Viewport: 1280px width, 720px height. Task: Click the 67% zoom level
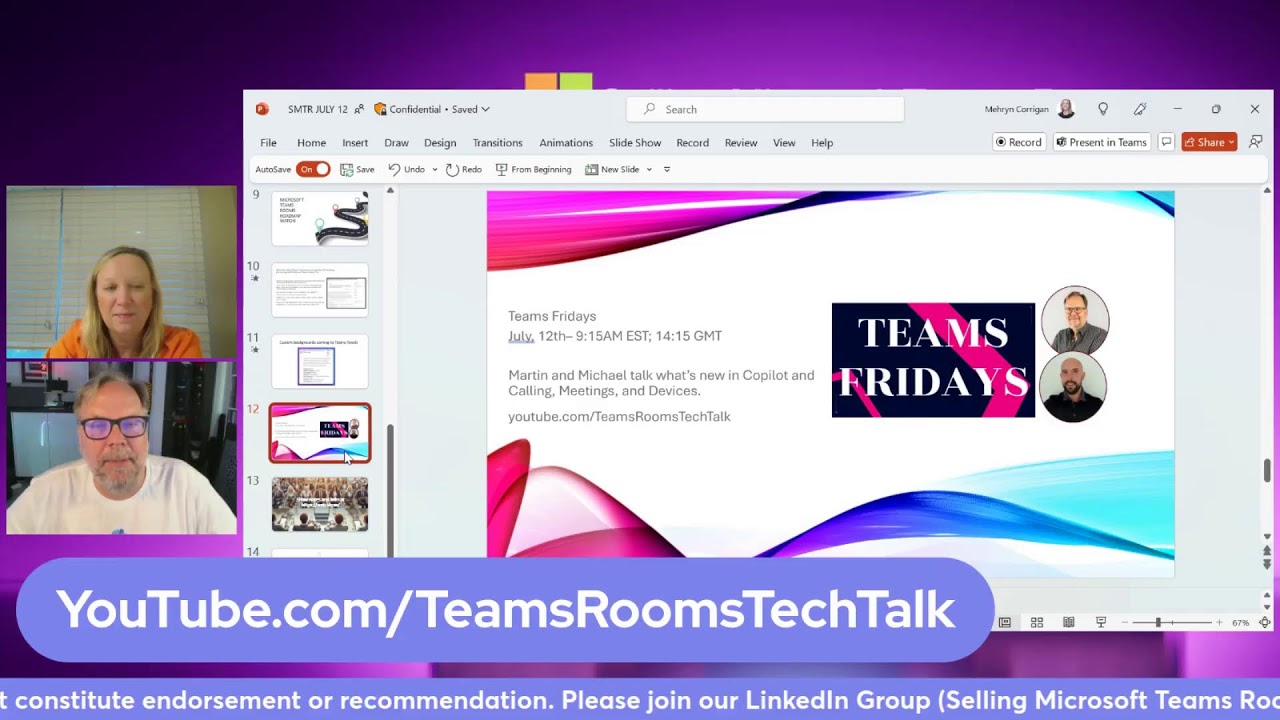(1240, 623)
